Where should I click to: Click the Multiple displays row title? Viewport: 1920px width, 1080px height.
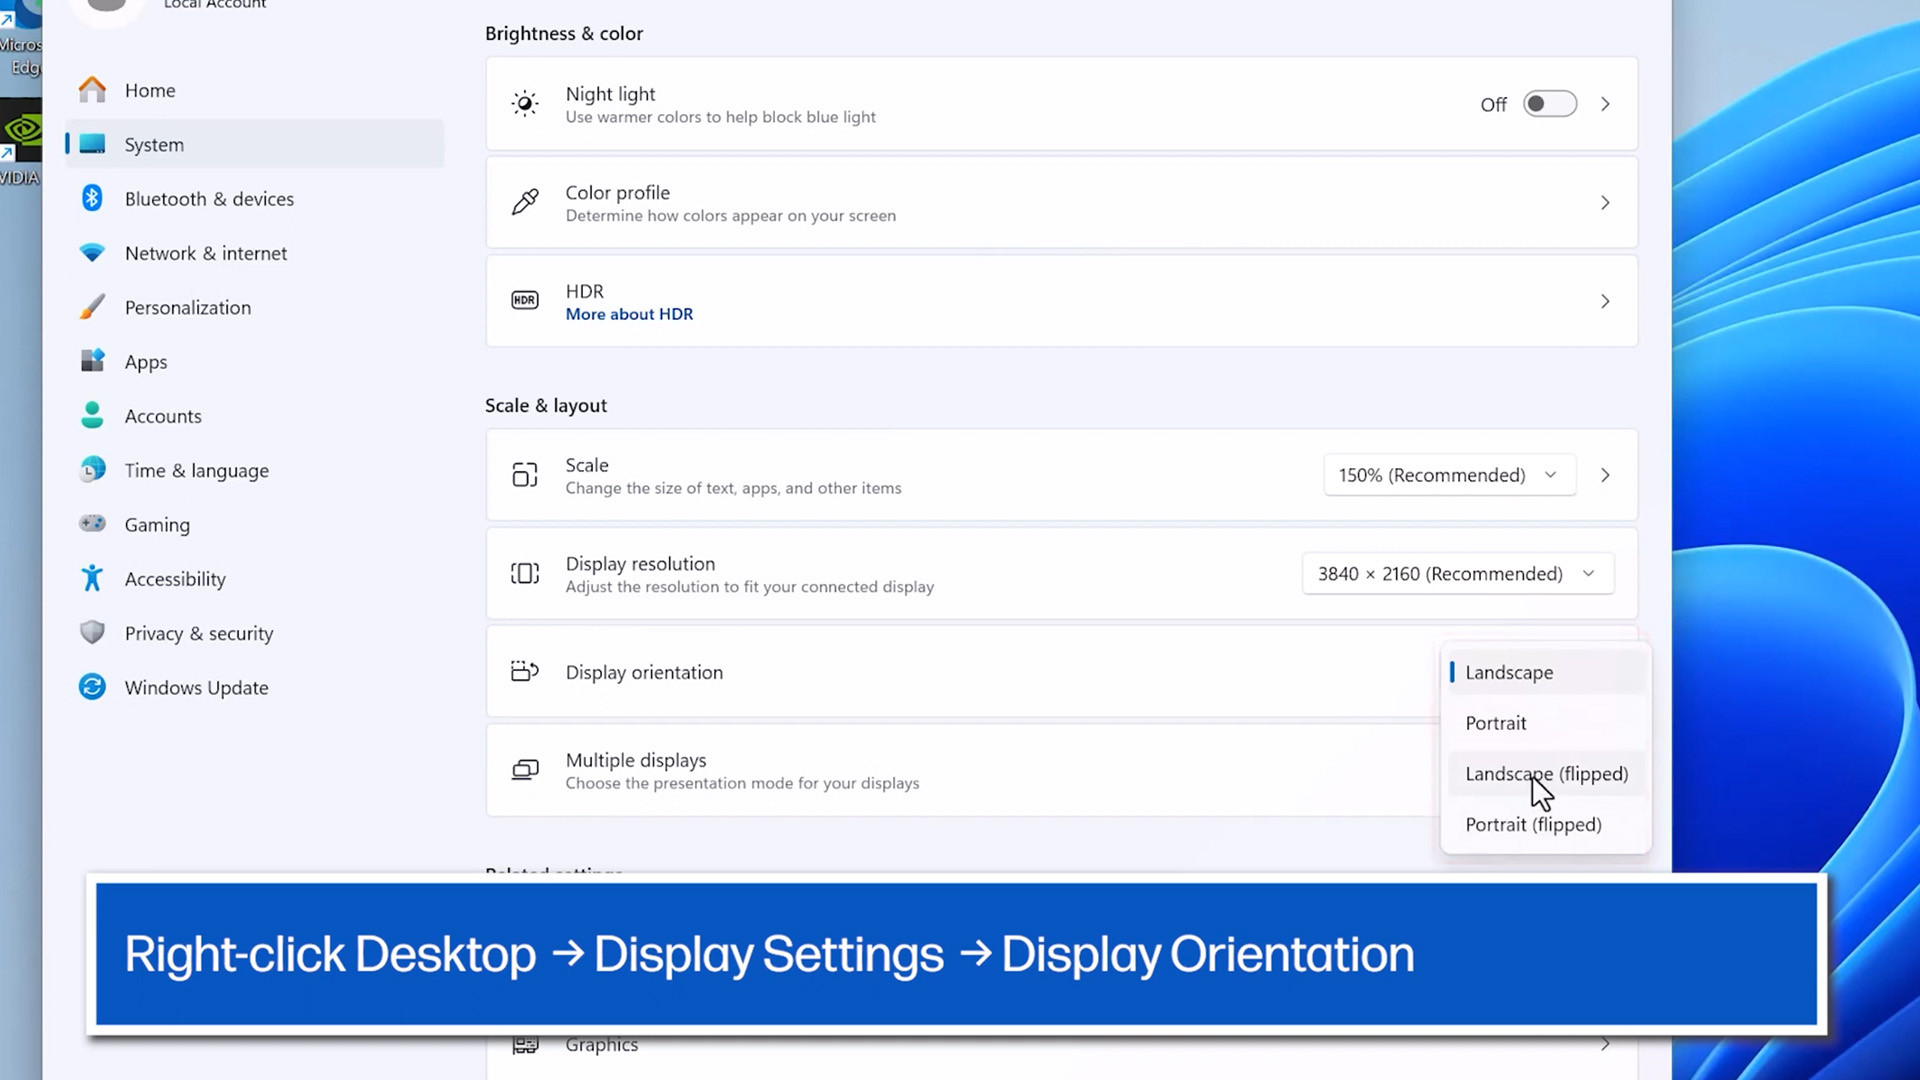(x=636, y=760)
